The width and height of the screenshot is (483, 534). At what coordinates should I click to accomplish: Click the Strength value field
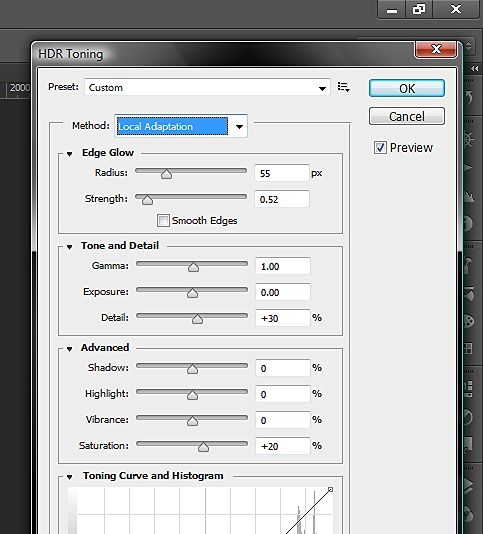coord(282,199)
